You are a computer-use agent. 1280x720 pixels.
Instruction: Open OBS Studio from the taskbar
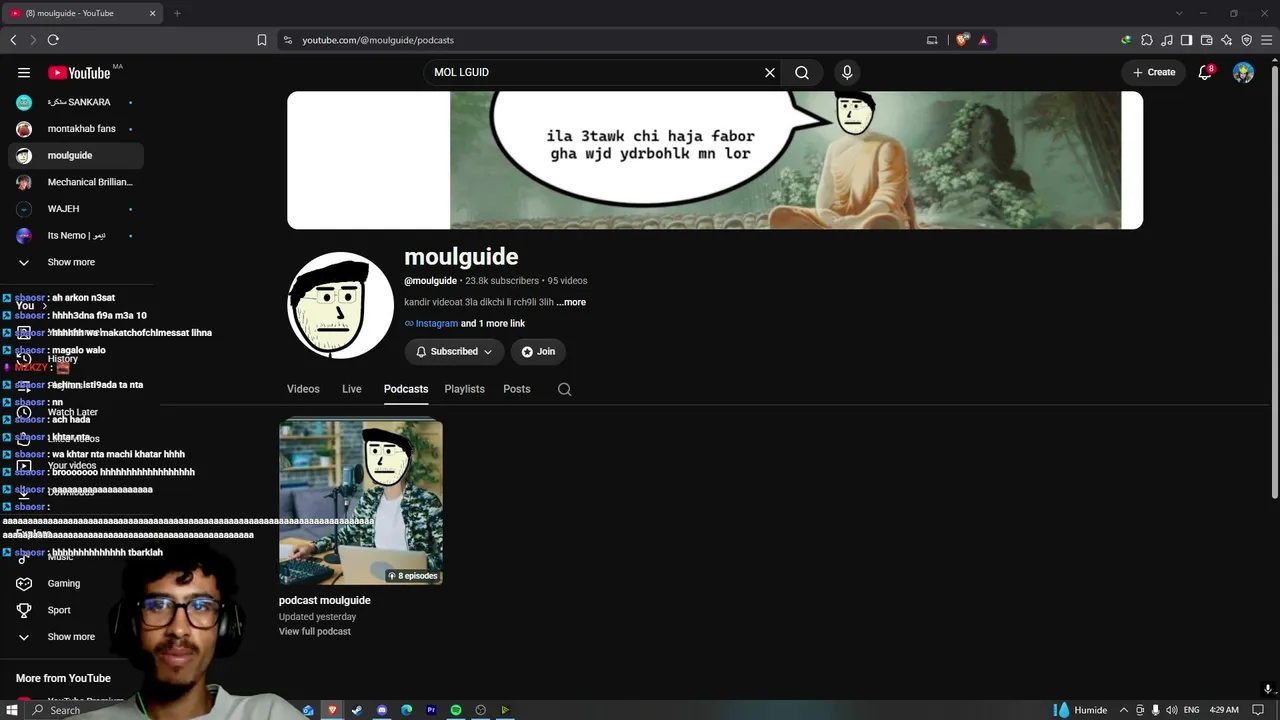(x=480, y=710)
